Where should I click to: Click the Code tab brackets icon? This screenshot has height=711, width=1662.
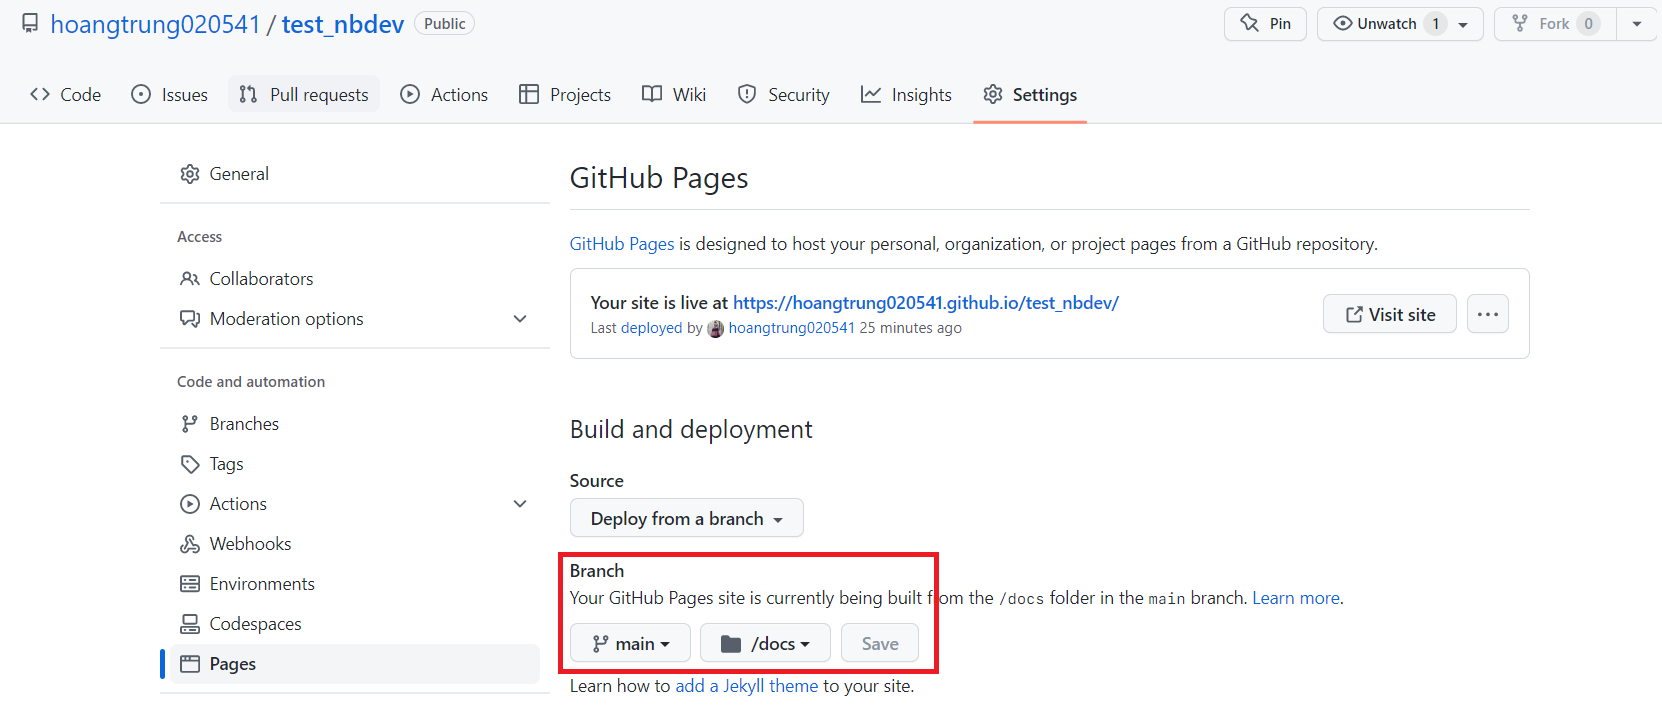pyautogui.click(x=40, y=94)
